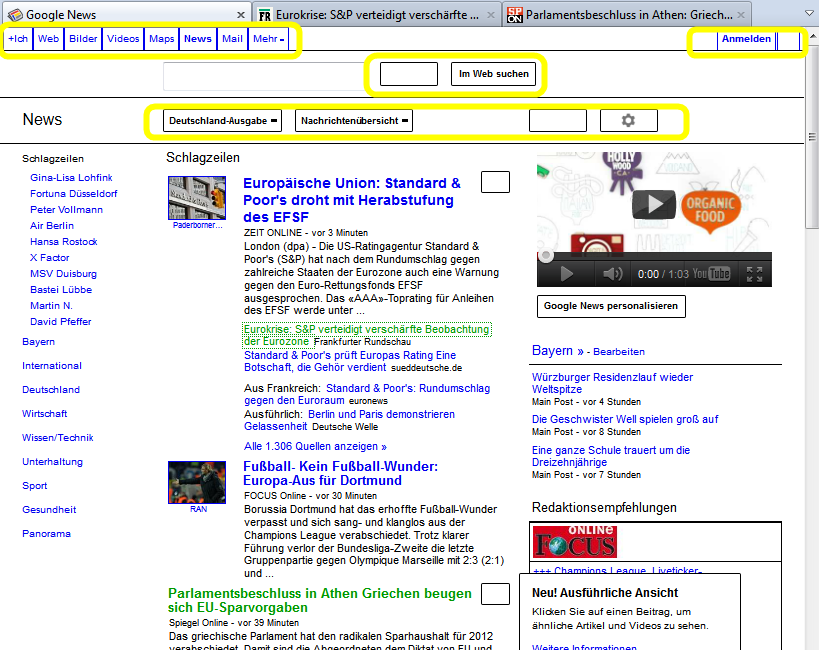819x650 pixels.
Task: Click the page vertical scrollbar thumb
Action: [812, 136]
